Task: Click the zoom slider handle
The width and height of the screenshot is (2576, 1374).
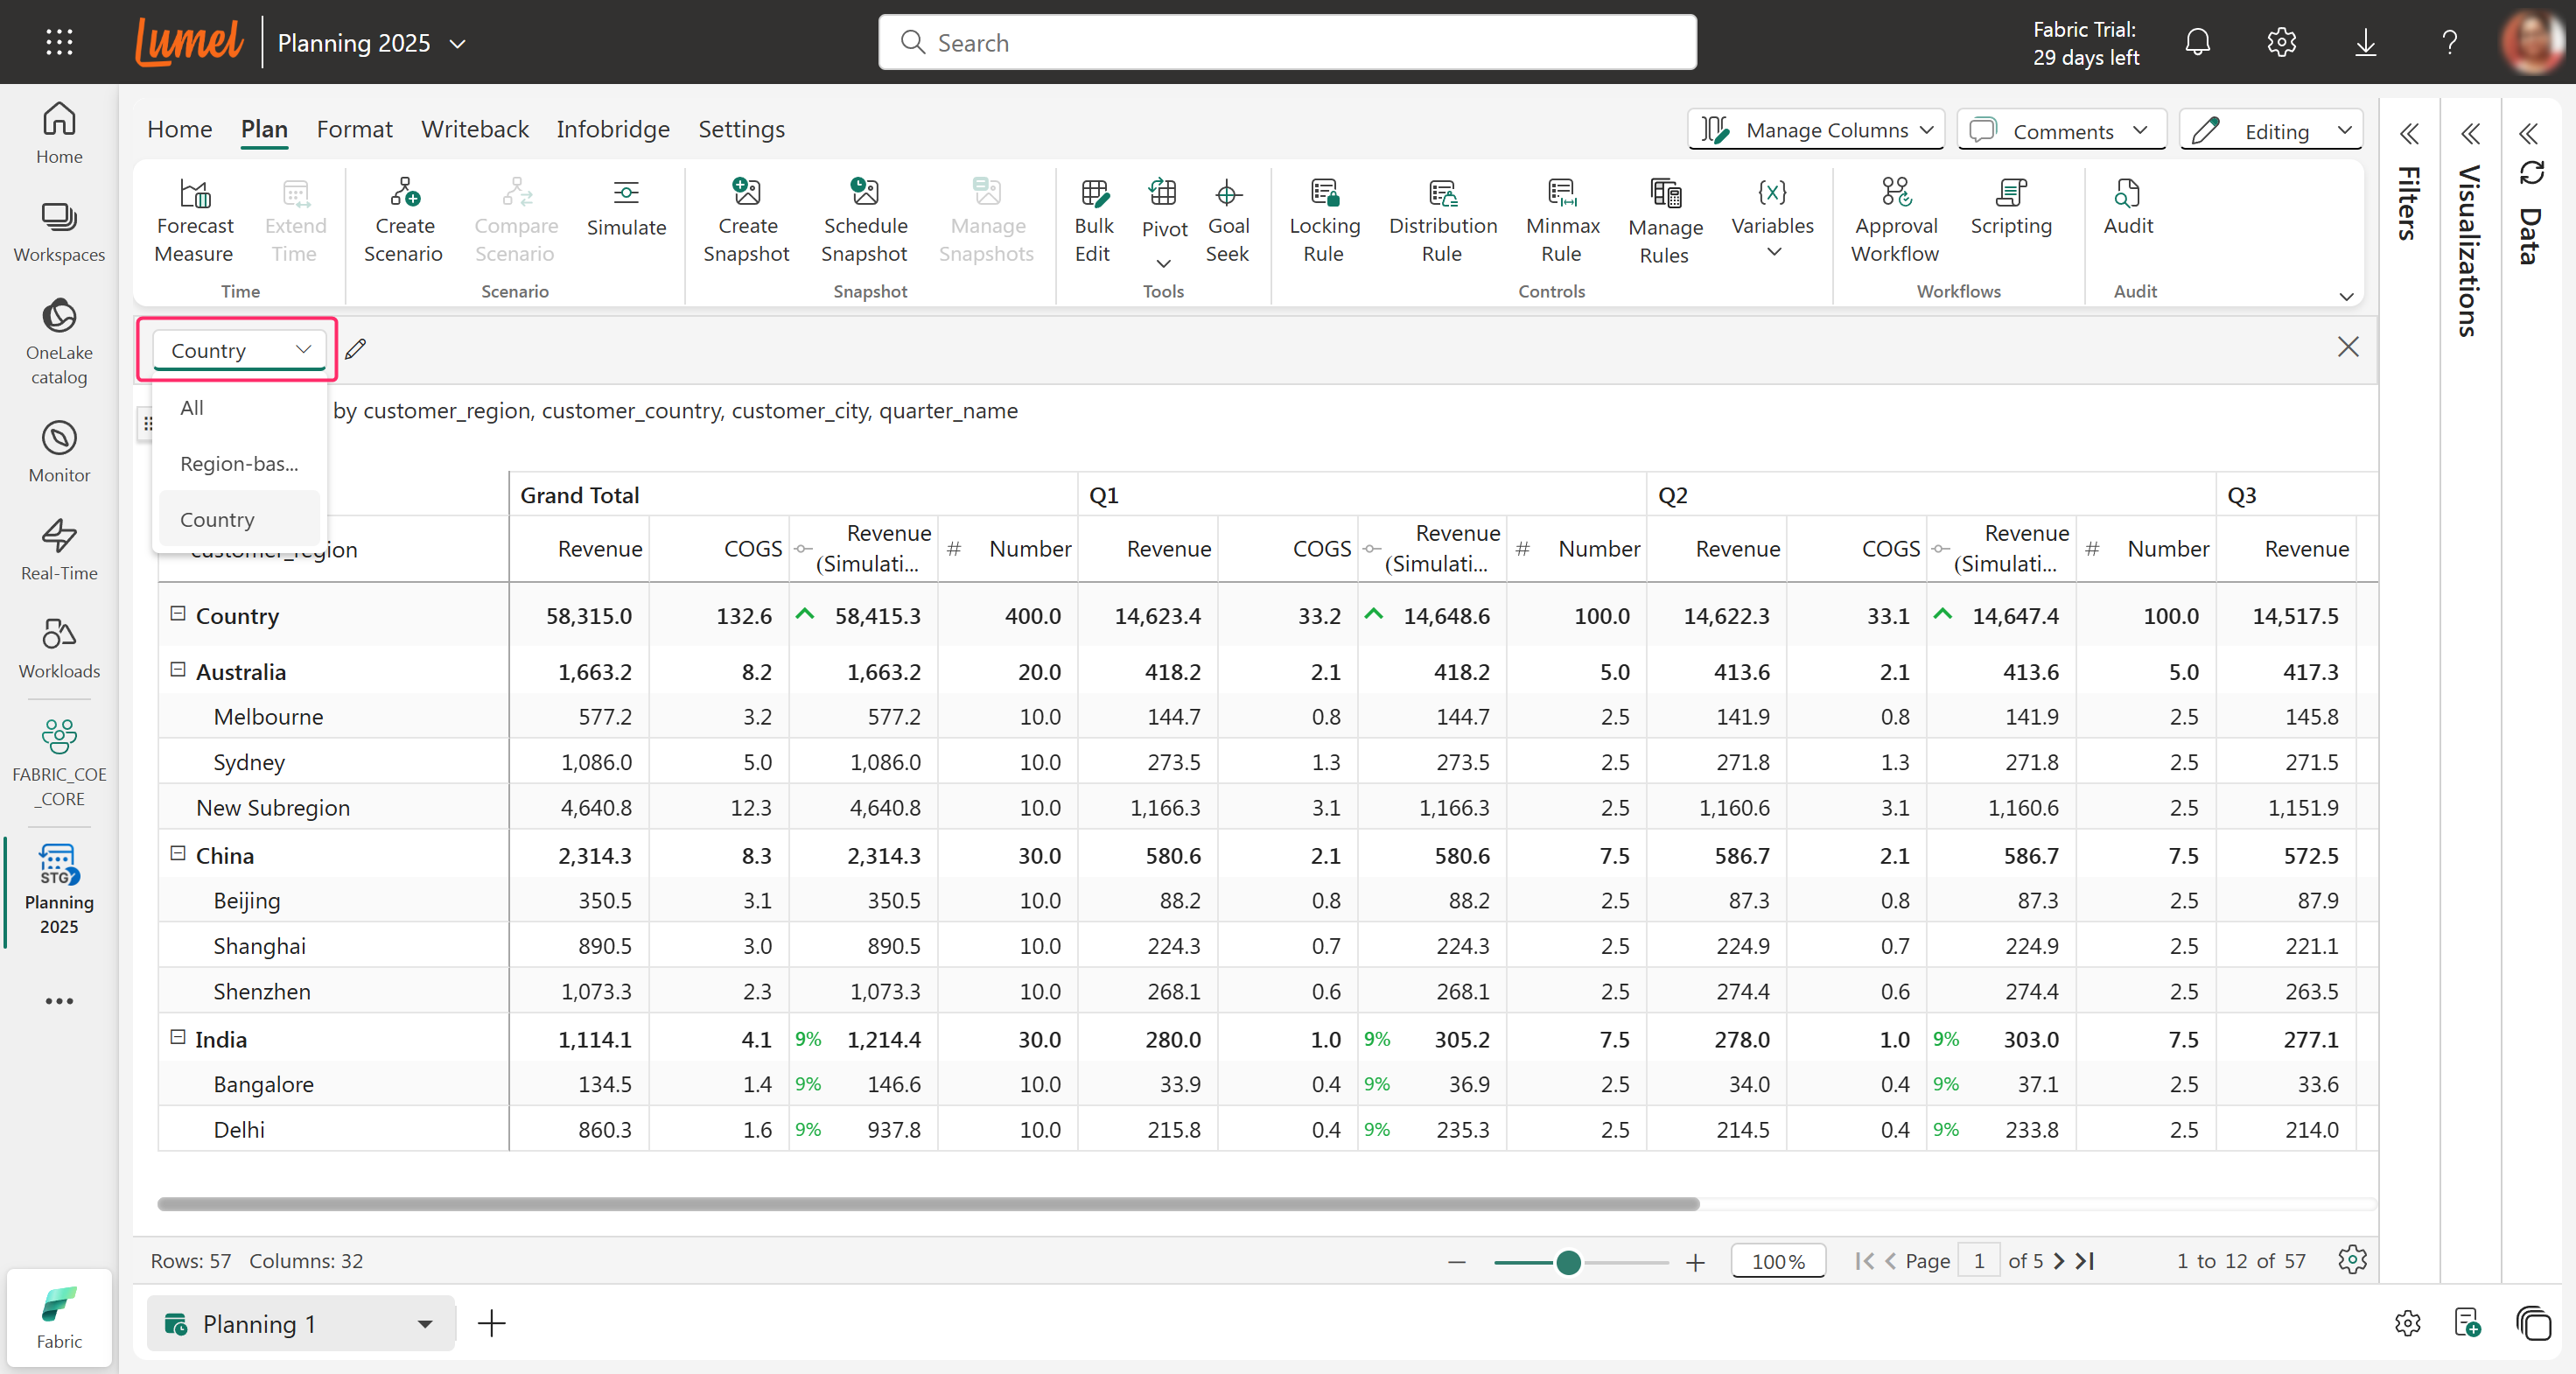Action: pyautogui.click(x=1568, y=1263)
